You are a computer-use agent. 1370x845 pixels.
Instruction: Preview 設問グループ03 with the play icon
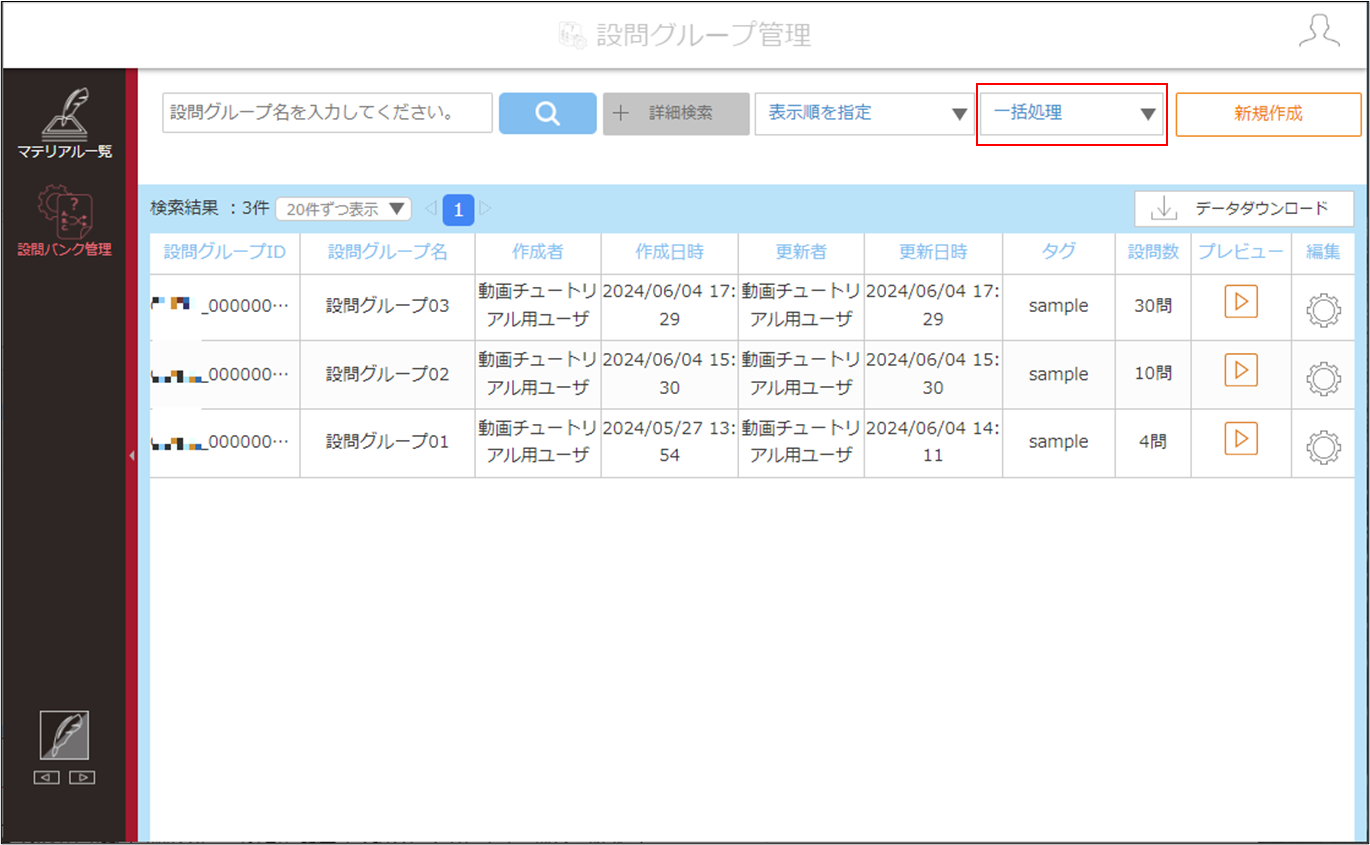tap(1241, 303)
